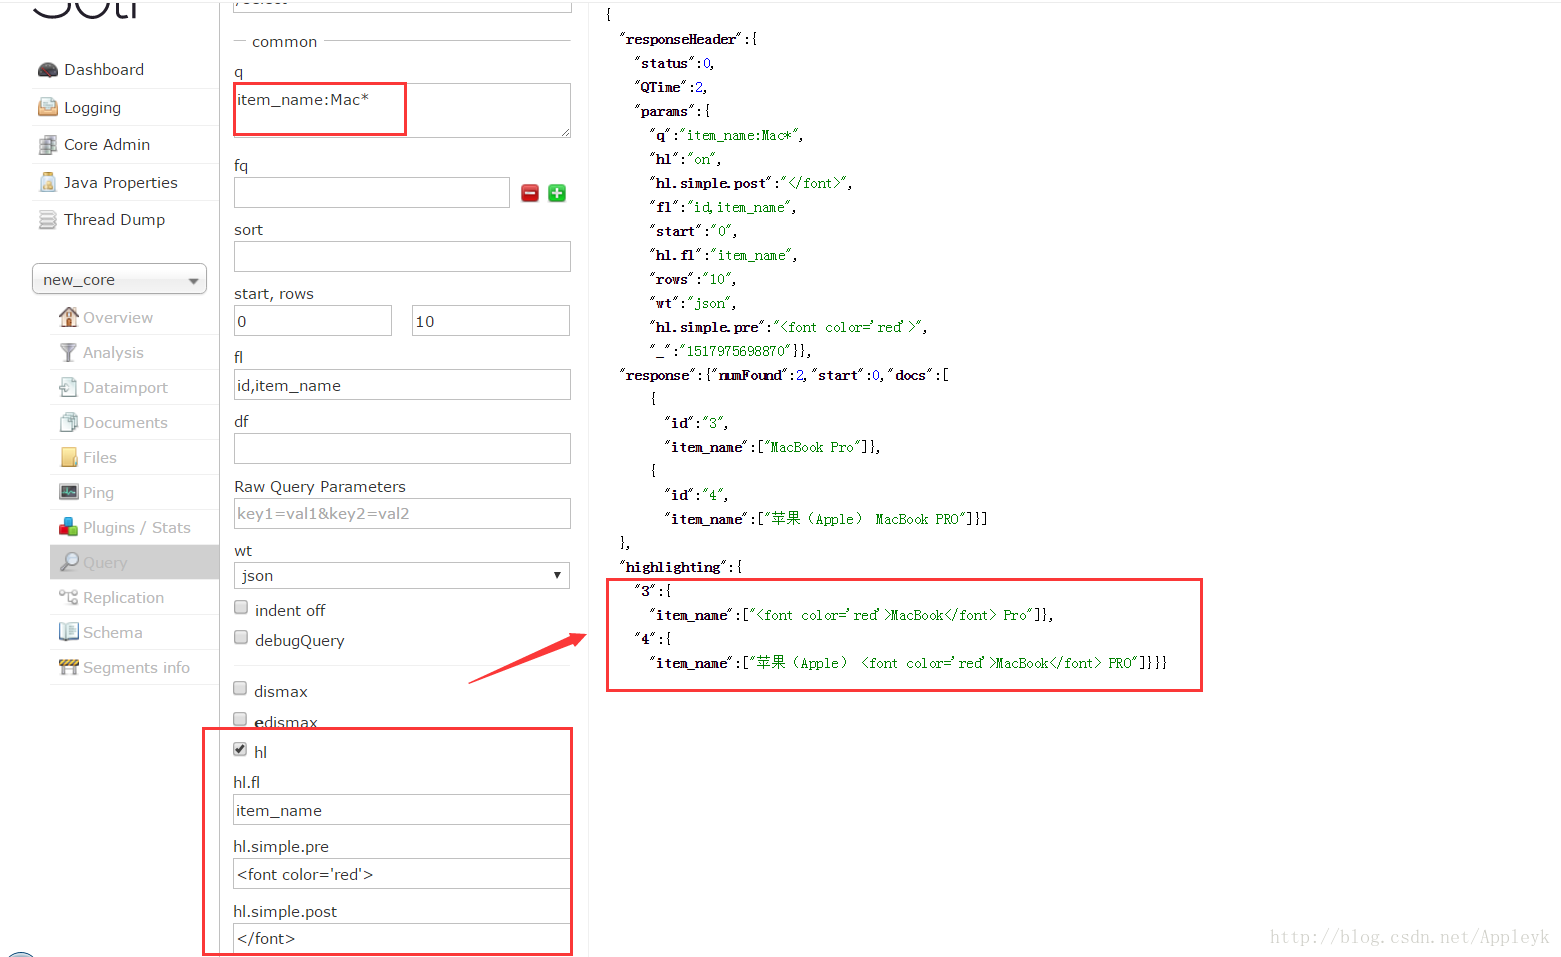Open the wt json format dropdown
This screenshot has height=957, width=1561.
402,576
